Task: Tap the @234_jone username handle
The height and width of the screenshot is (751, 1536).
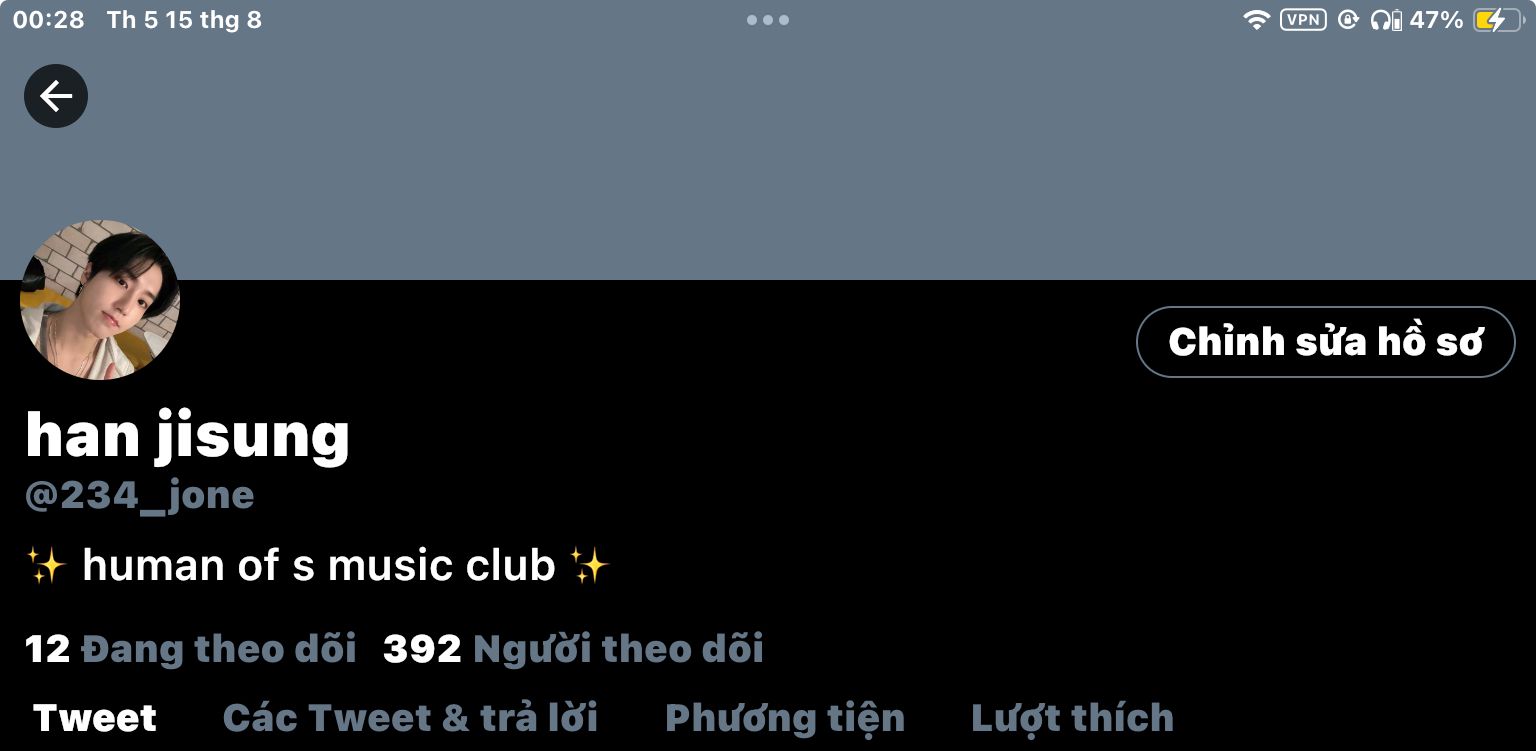Action: [x=139, y=495]
